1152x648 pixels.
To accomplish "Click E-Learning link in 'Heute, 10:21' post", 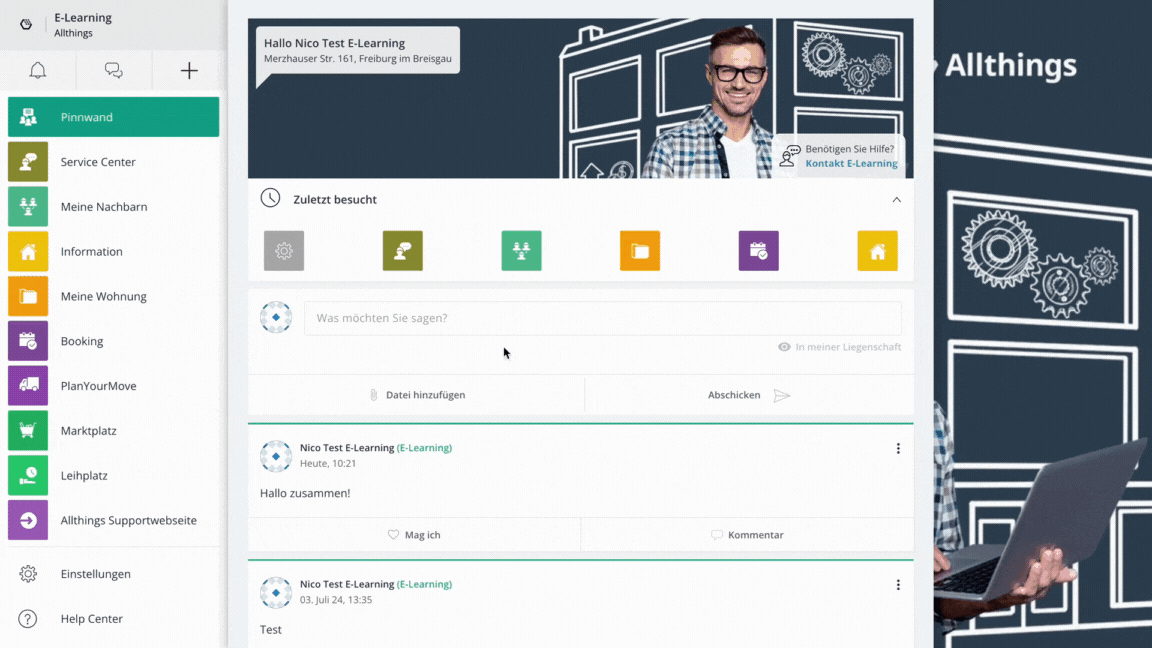I will click(424, 447).
